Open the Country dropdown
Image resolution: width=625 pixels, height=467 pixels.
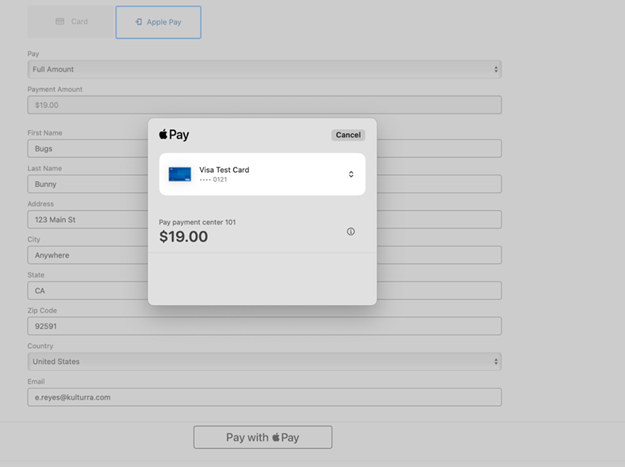tap(264, 361)
